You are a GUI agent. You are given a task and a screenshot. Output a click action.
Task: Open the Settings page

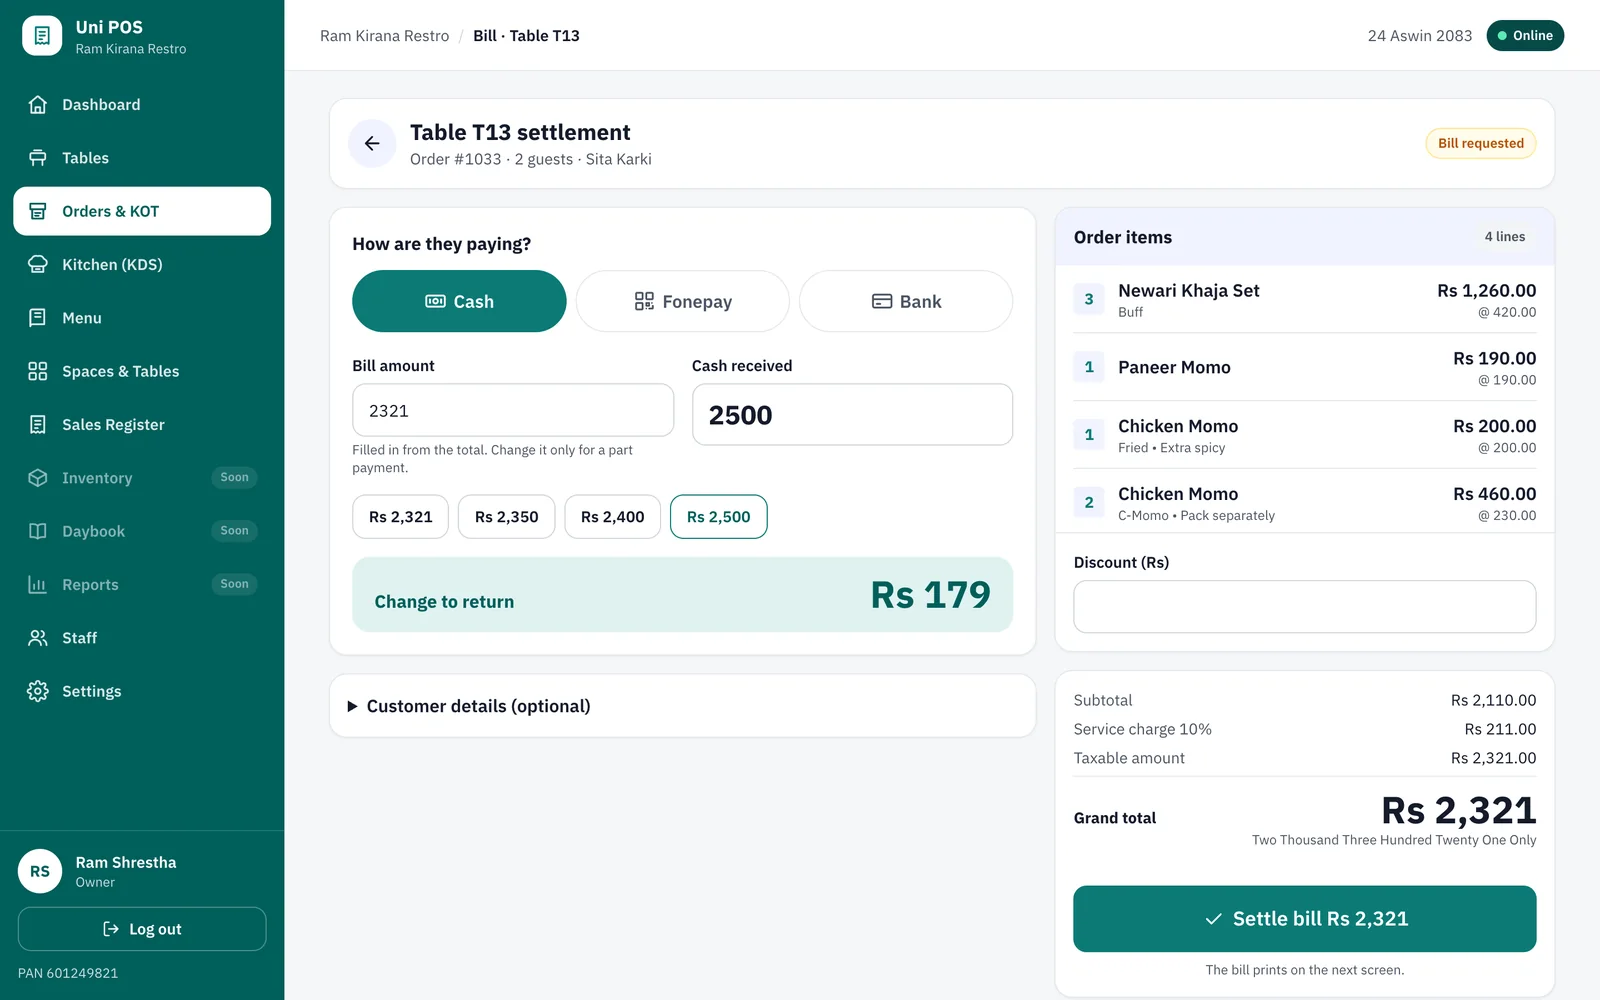coord(142,691)
